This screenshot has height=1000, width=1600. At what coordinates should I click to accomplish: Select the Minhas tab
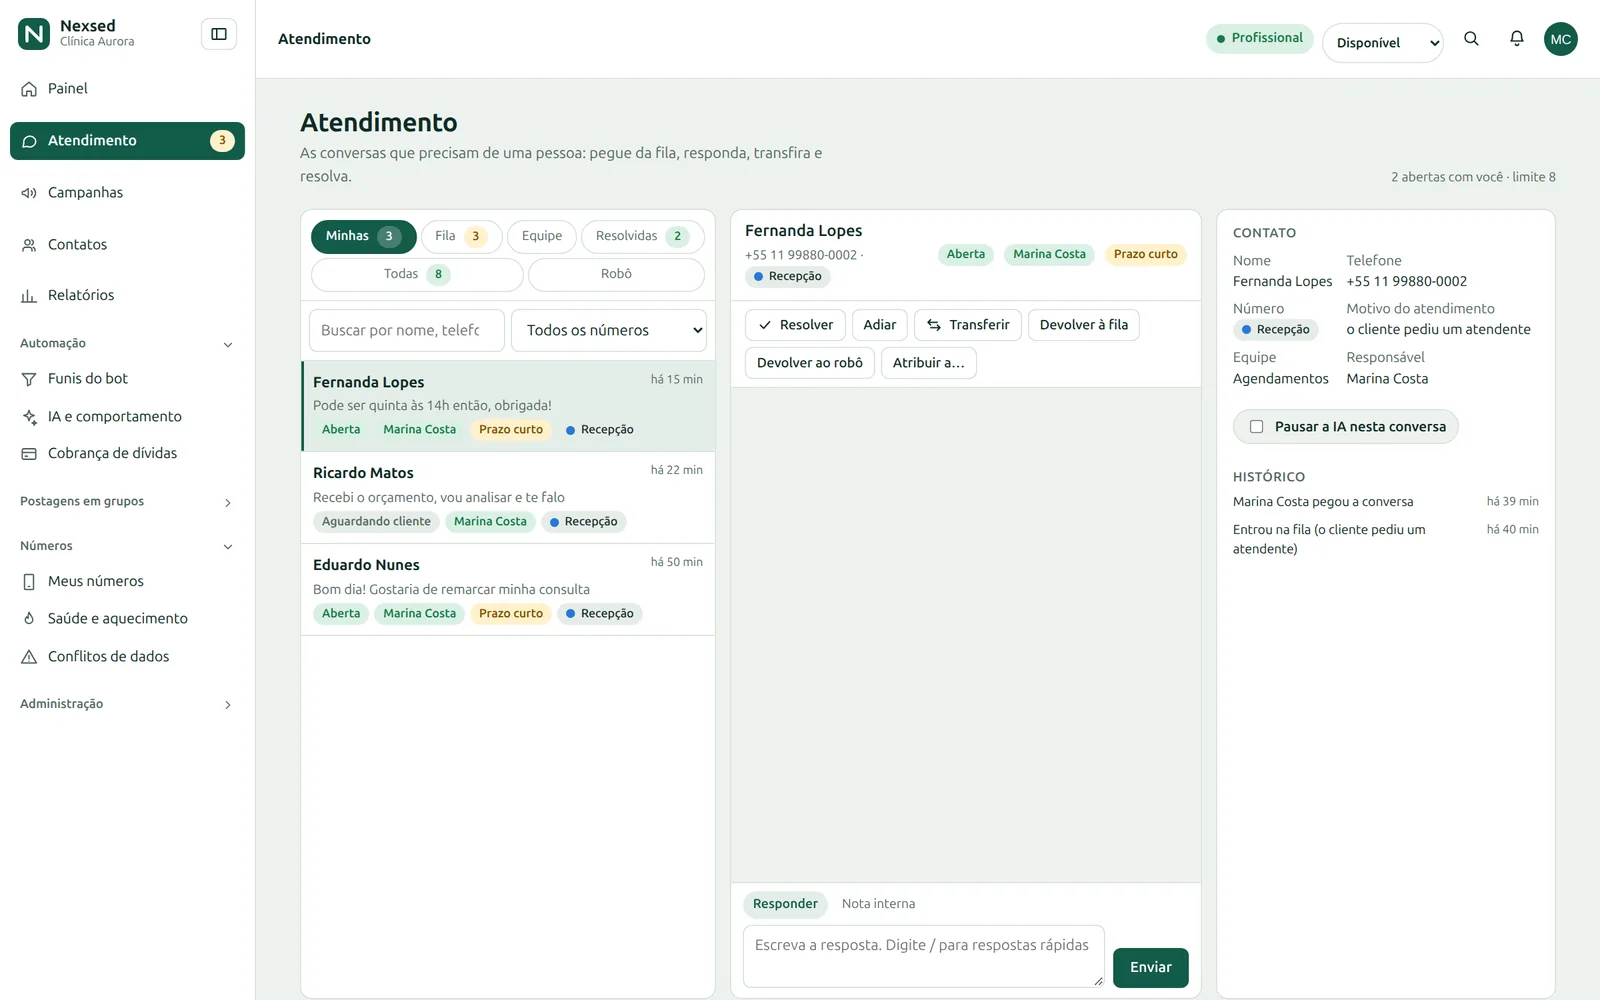pos(364,237)
